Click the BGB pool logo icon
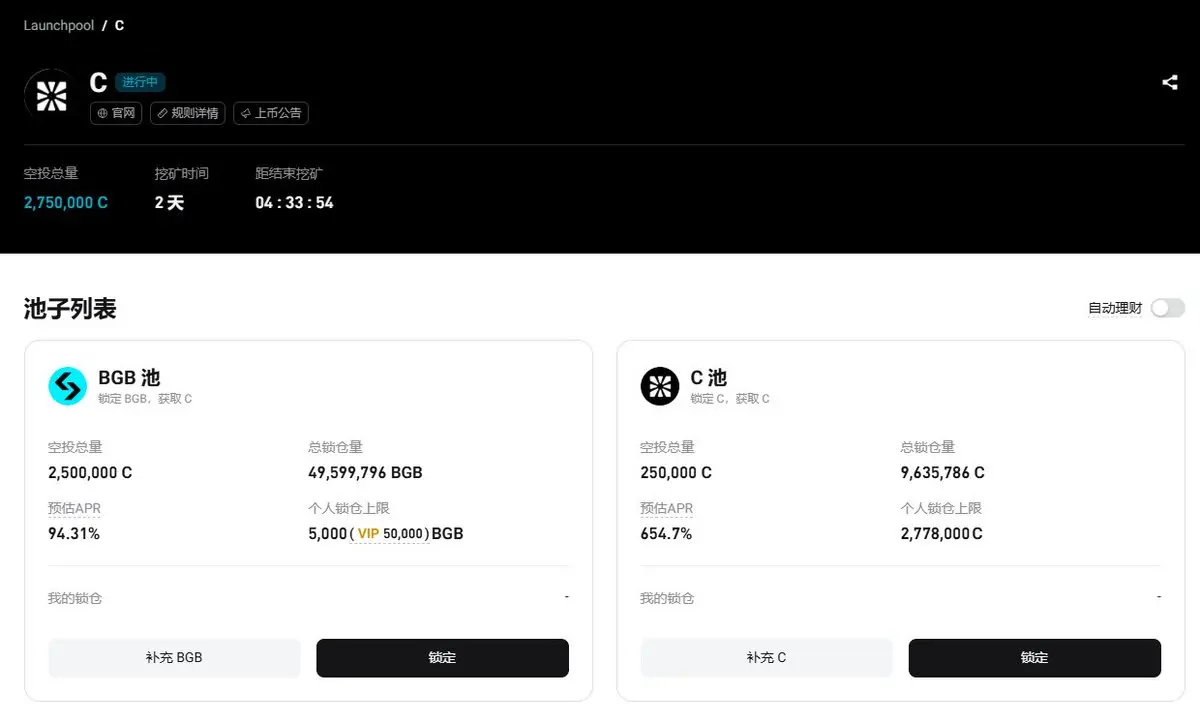Screen dimensions: 1200x723 click(x=68, y=386)
